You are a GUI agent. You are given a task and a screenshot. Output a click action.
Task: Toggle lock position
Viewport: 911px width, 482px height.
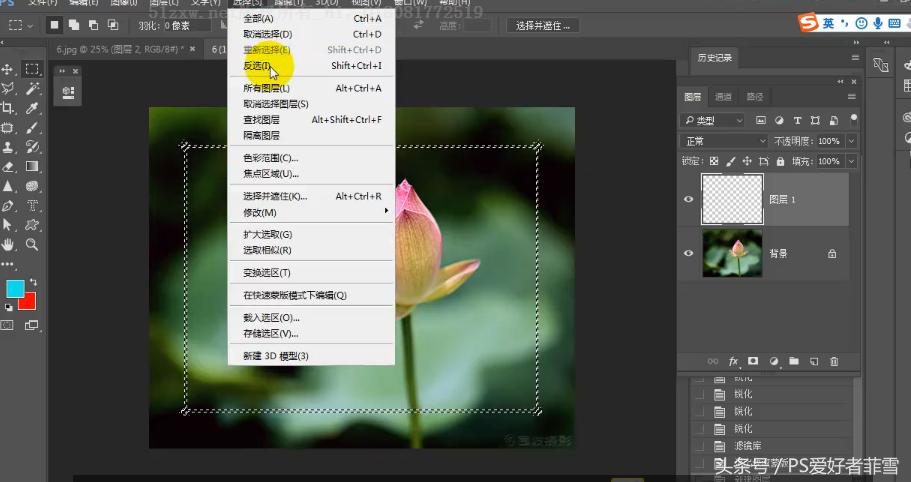pyautogui.click(x=747, y=161)
